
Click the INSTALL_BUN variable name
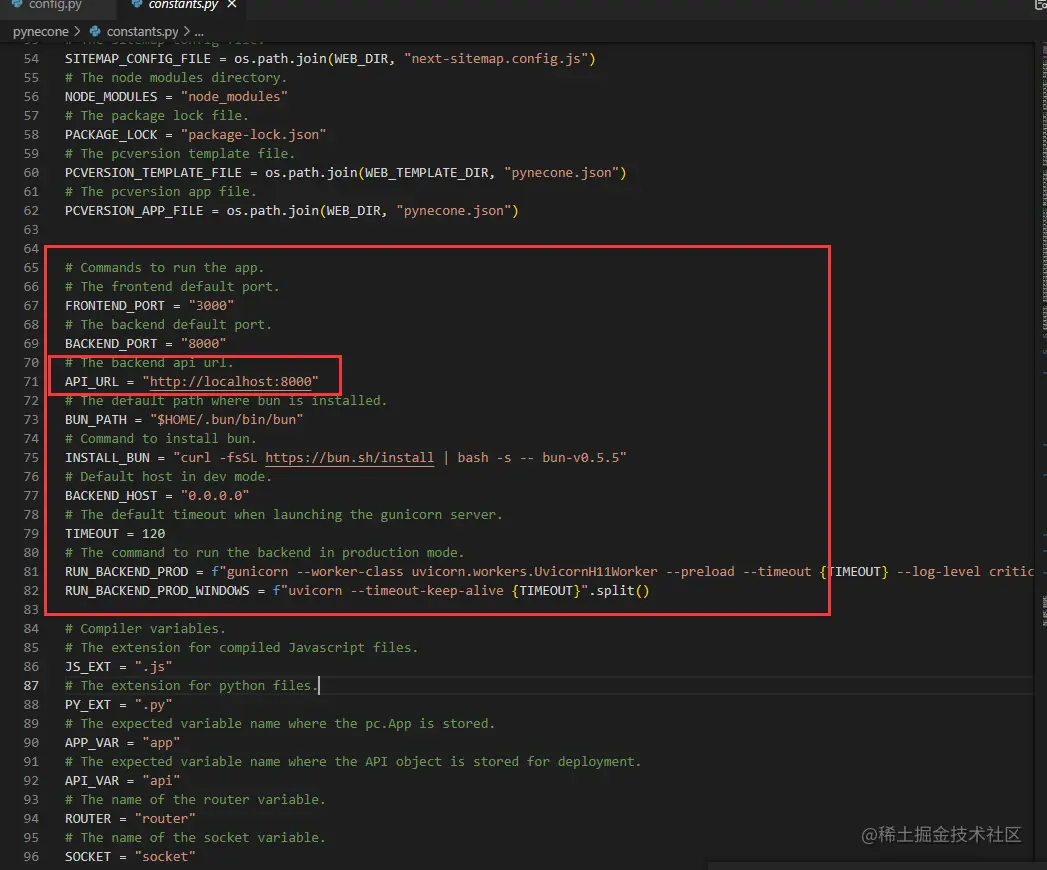tap(107, 458)
